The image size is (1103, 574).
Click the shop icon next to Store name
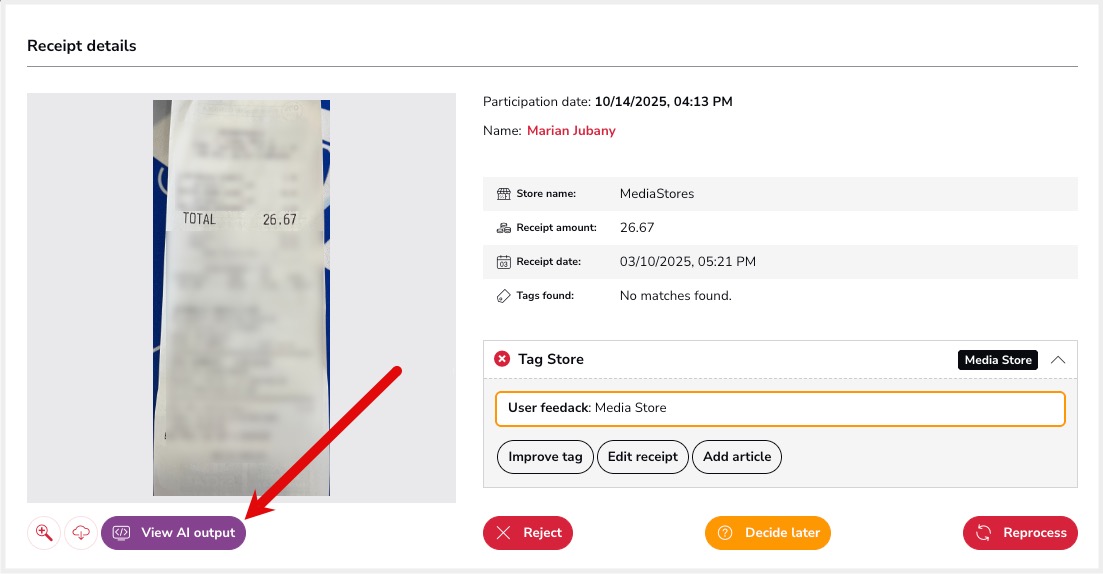(503, 194)
